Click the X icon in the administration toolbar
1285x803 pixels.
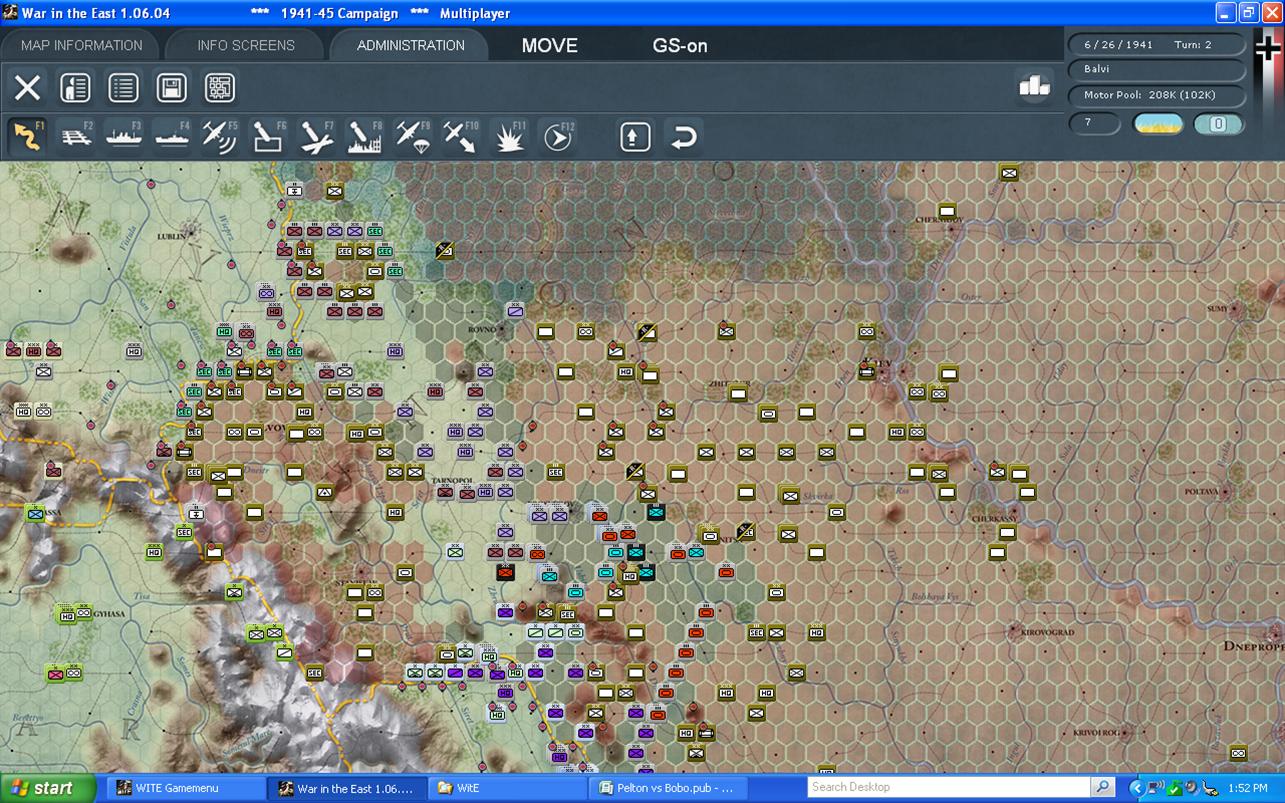[x=28, y=87]
